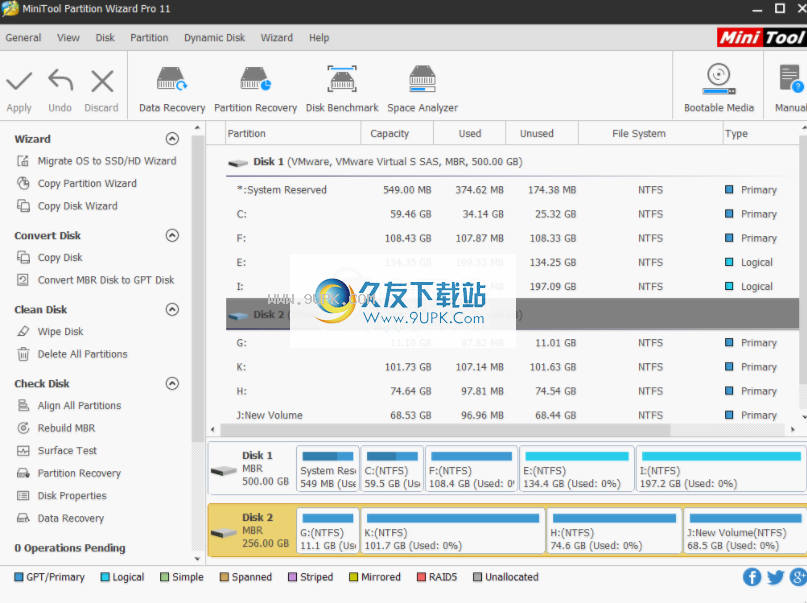This screenshot has width=807, height=603.
Task: Start the Migrate OS to SSD/HD Wizard
Action: pos(107,161)
